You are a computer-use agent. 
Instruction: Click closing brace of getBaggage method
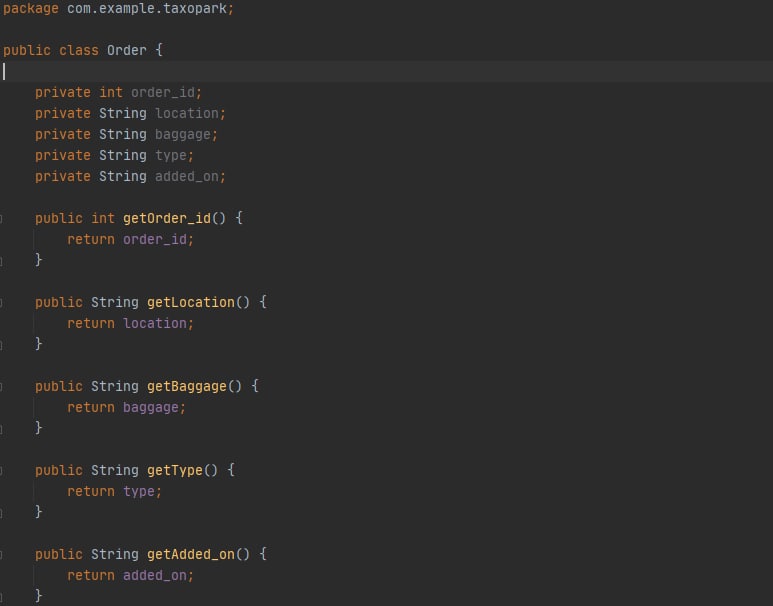click(38, 428)
